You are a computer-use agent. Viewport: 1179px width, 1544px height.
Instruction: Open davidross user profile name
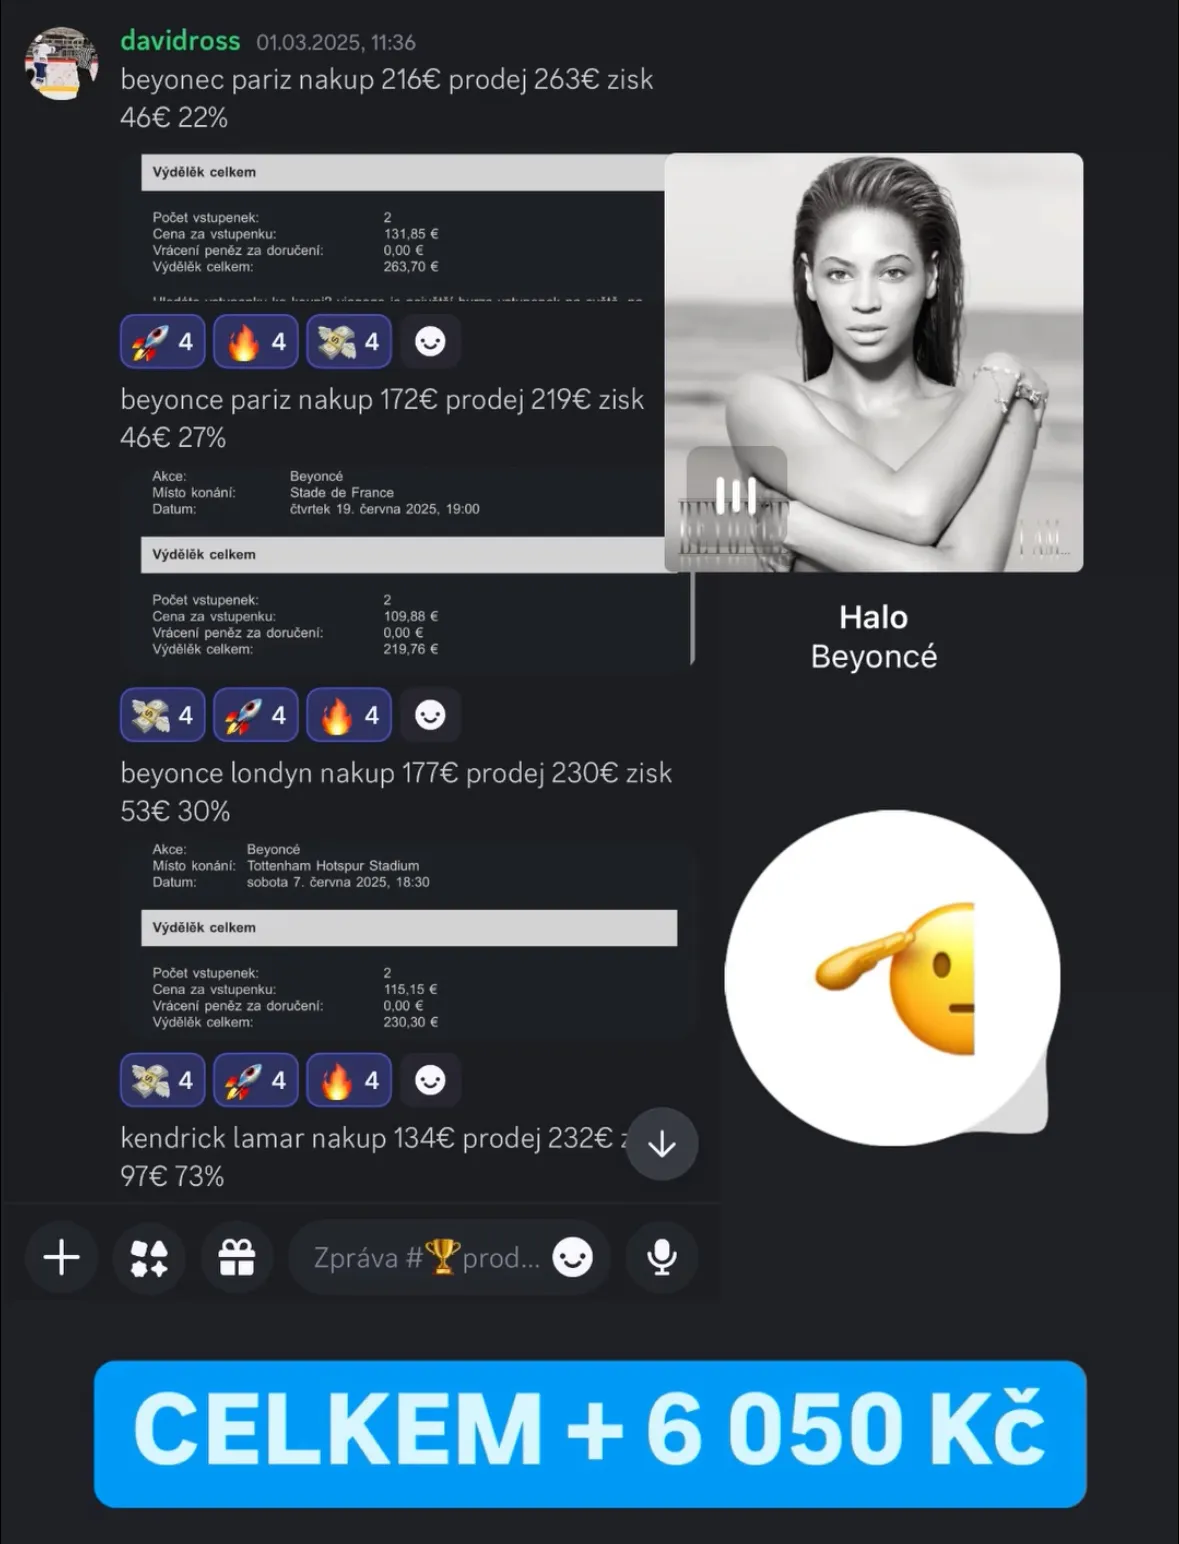[x=180, y=41]
